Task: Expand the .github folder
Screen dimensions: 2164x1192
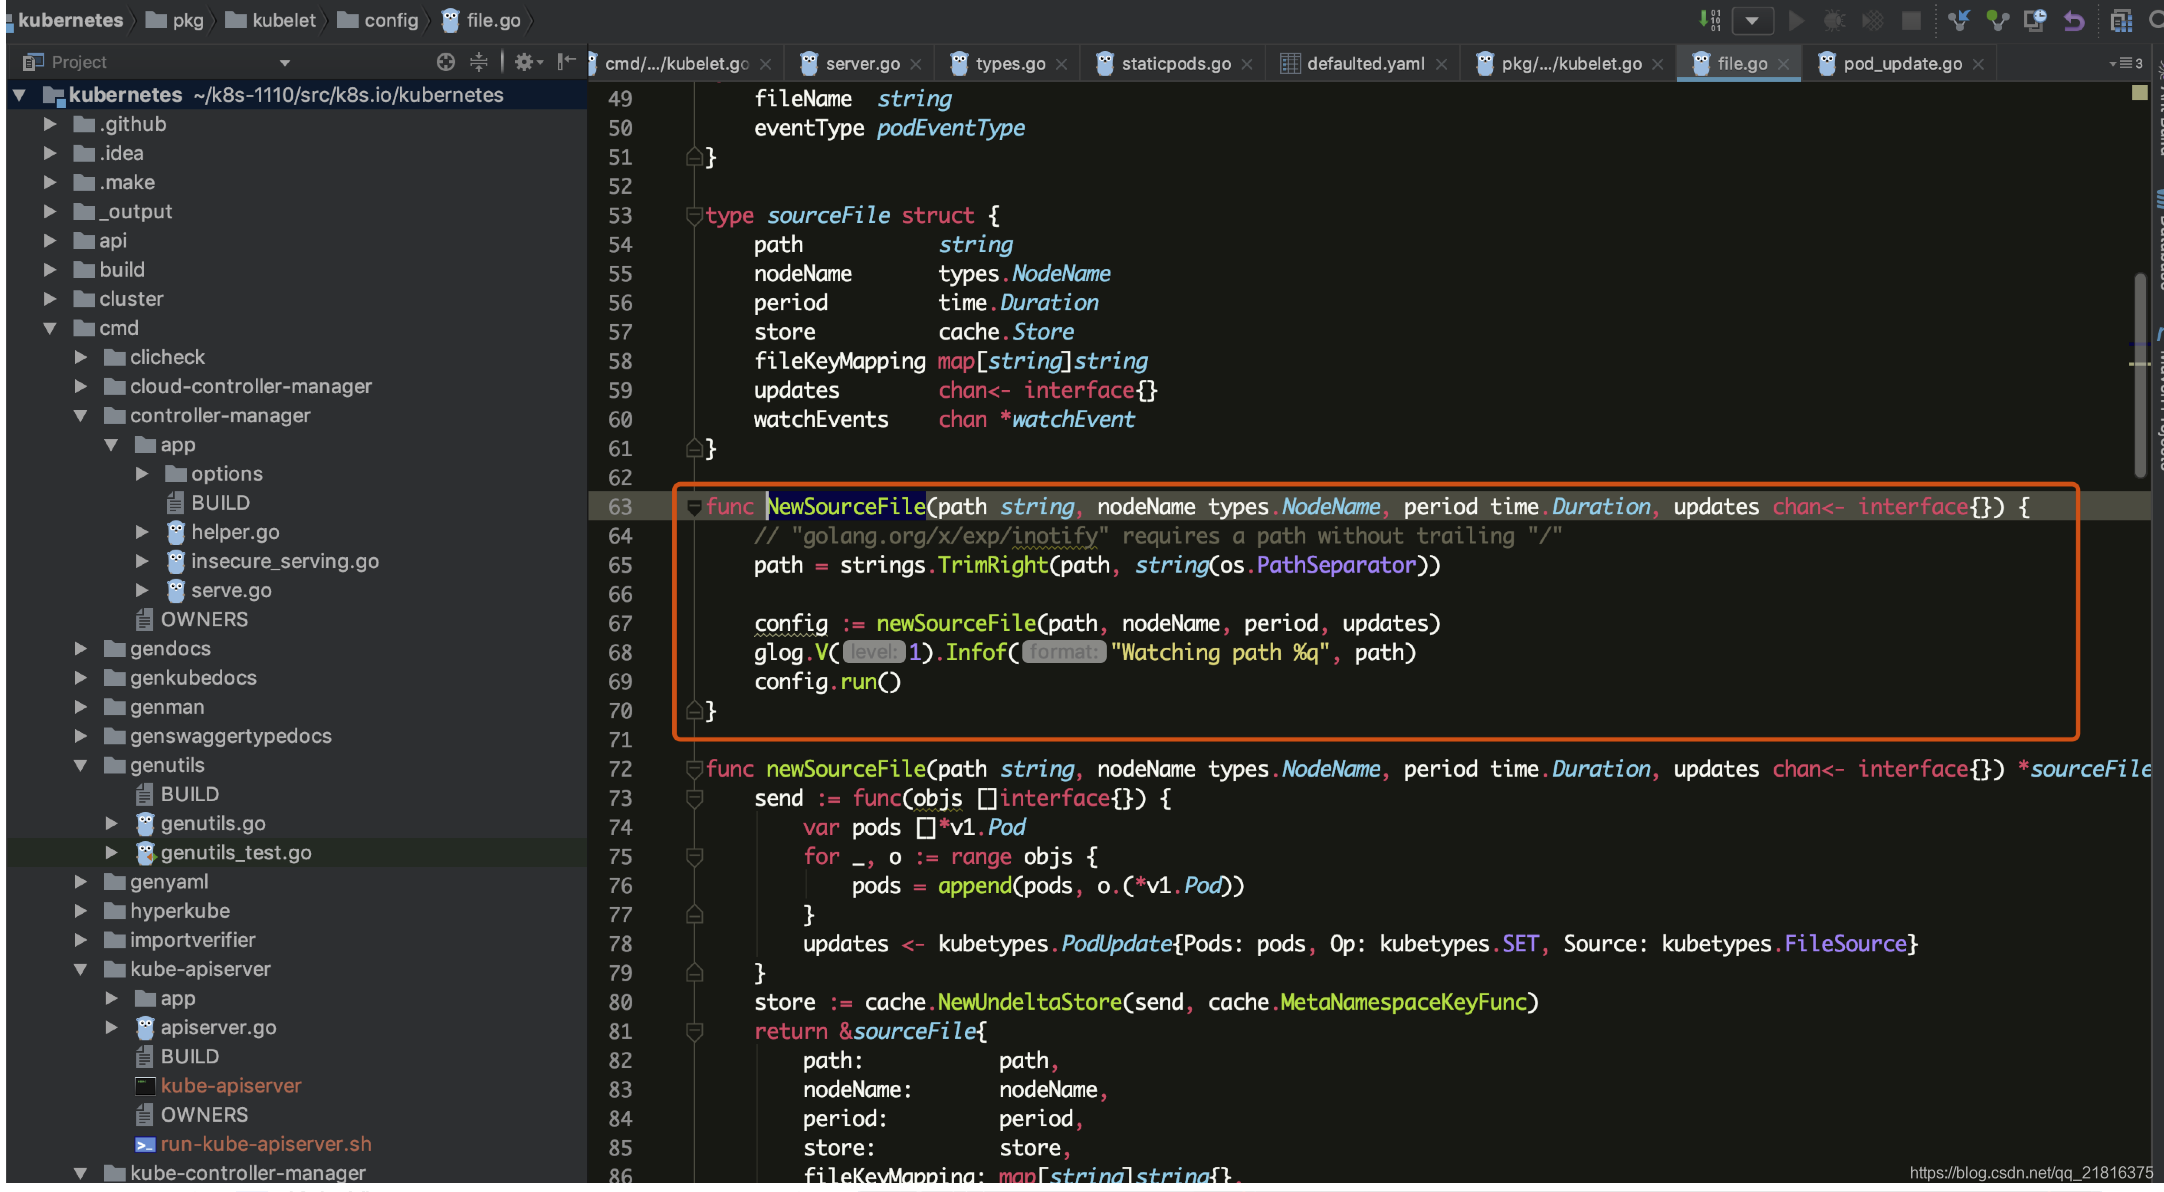Action: point(49,124)
